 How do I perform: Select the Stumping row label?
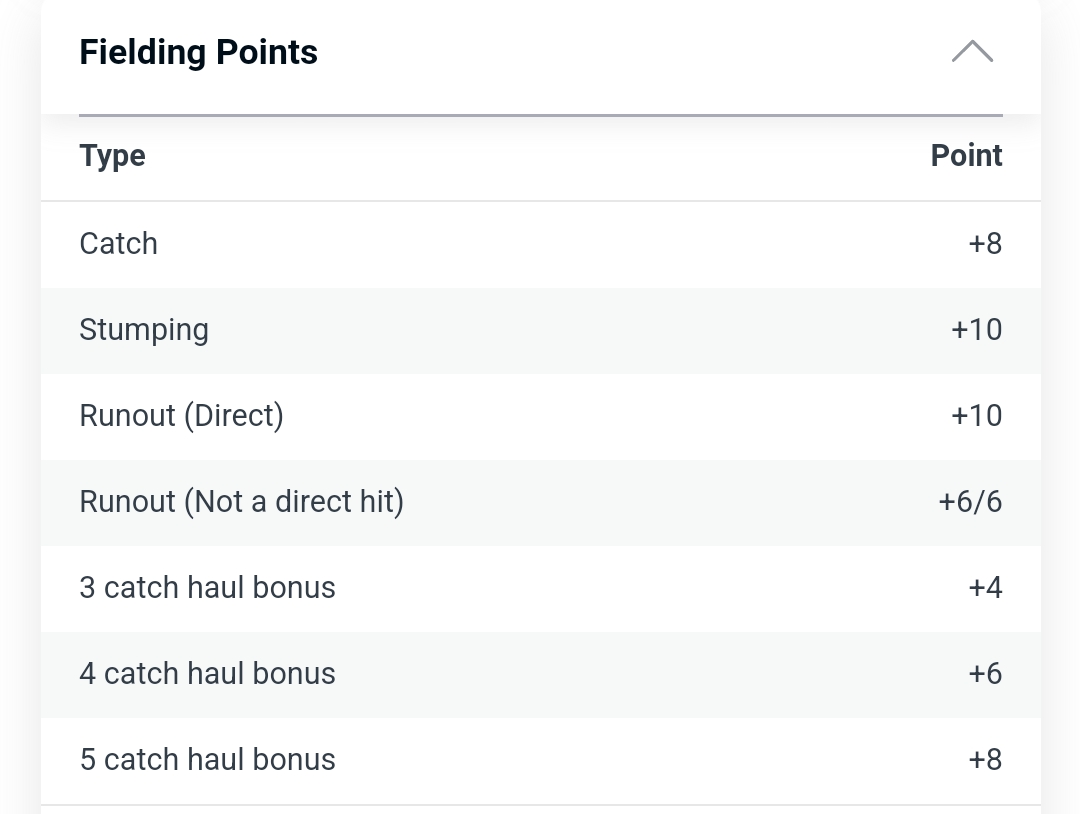[144, 330]
